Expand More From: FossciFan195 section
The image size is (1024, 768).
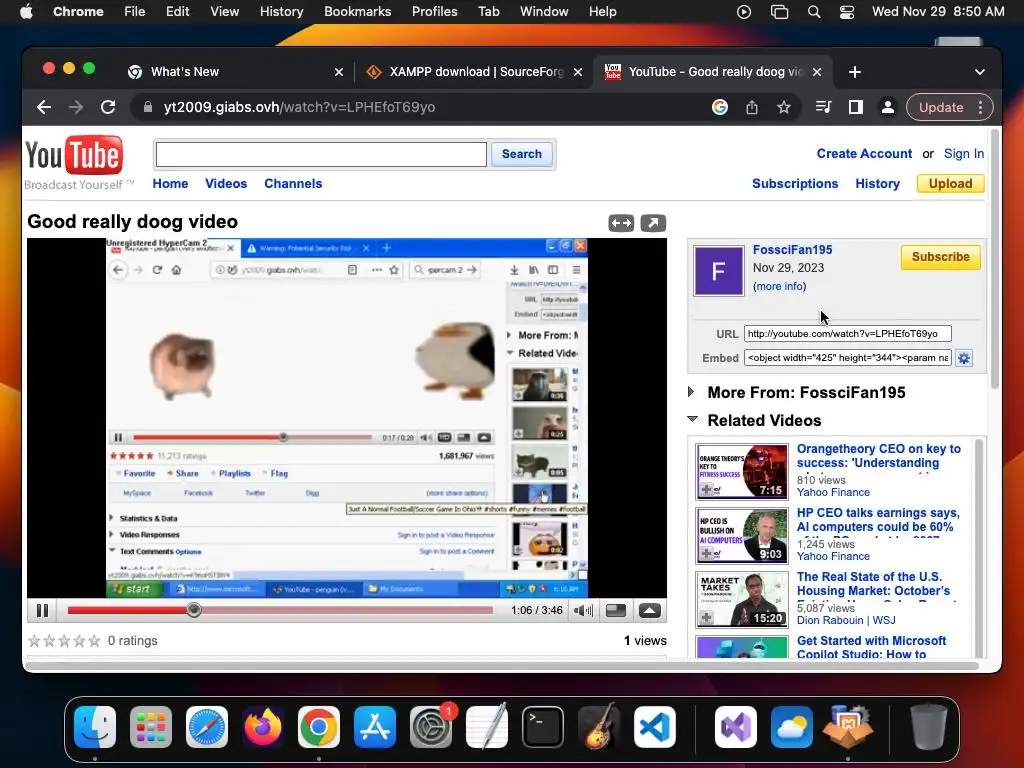click(691, 392)
